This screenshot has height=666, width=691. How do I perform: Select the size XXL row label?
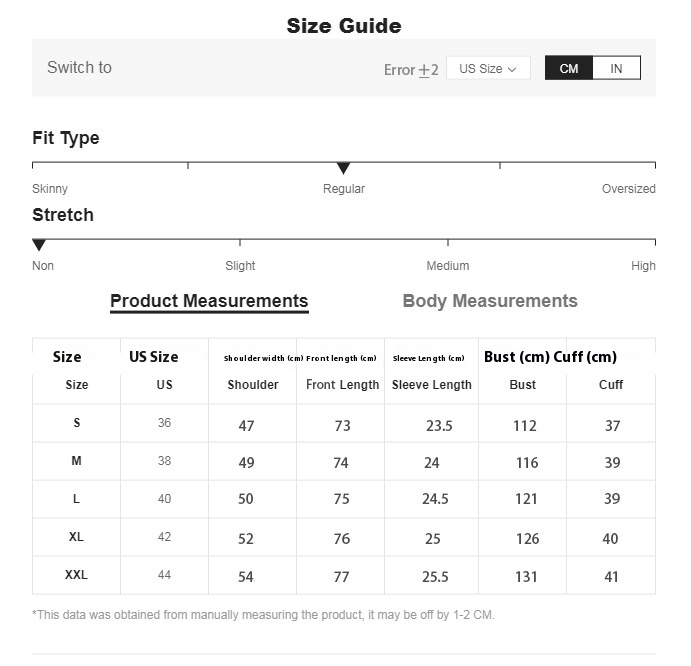(x=76, y=575)
